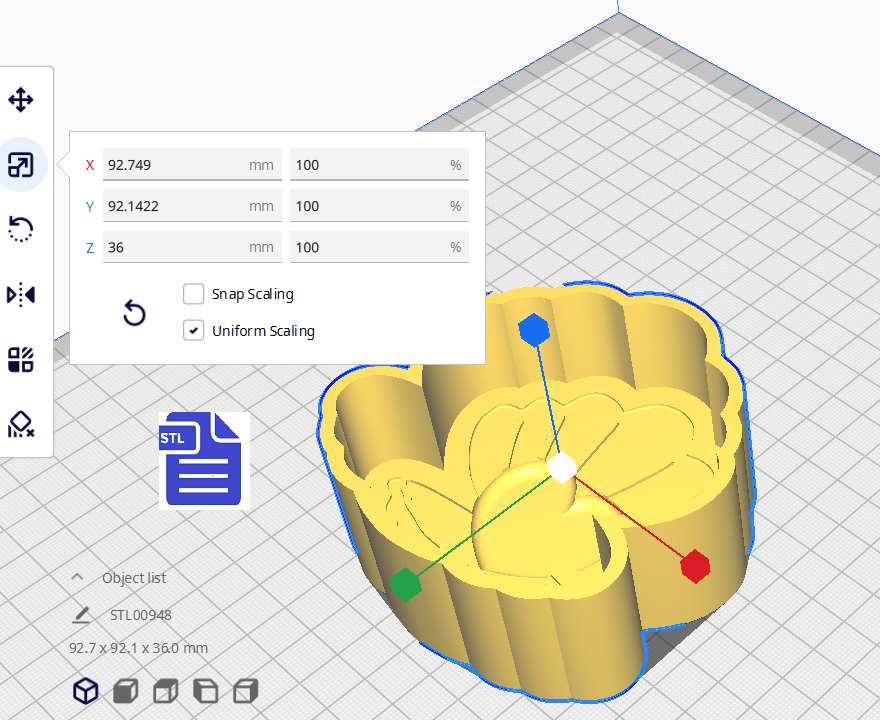Click the blue Z-axis scale handle

[534, 329]
